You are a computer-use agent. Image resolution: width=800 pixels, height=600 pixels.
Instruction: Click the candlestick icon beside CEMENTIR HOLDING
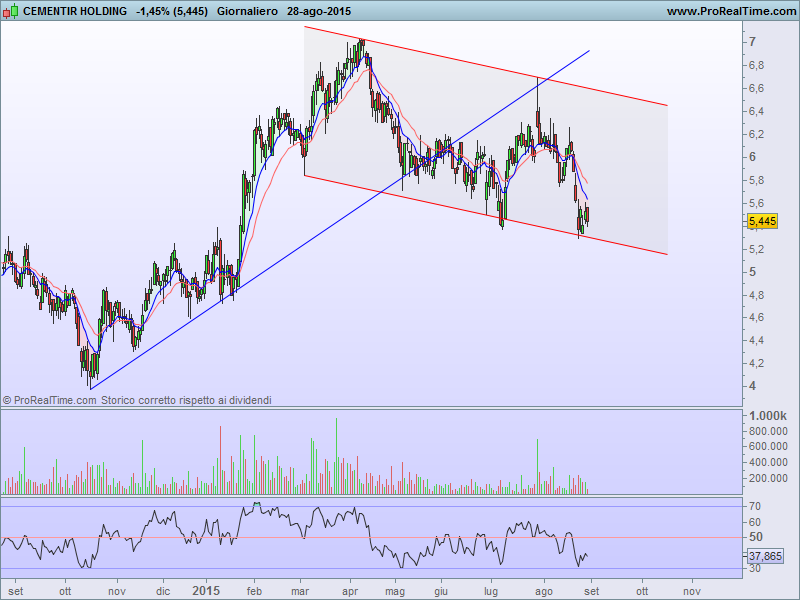(x=11, y=11)
